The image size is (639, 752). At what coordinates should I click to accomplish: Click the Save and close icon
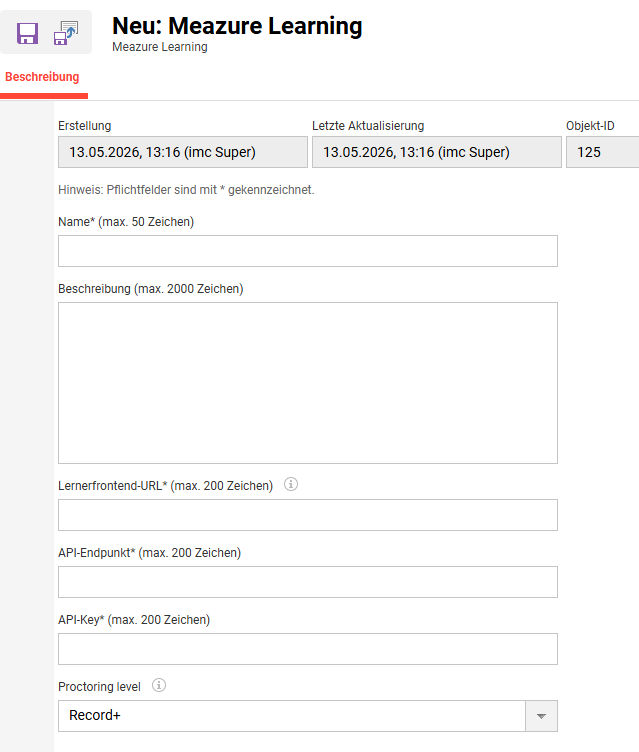point(66,33)
